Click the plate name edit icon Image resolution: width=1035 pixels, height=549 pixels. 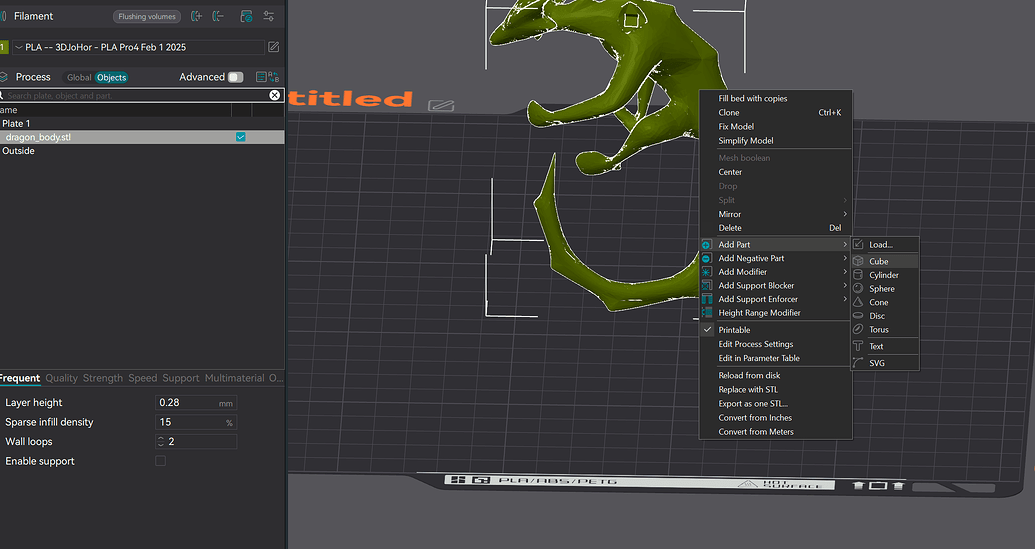click(441, 106)
